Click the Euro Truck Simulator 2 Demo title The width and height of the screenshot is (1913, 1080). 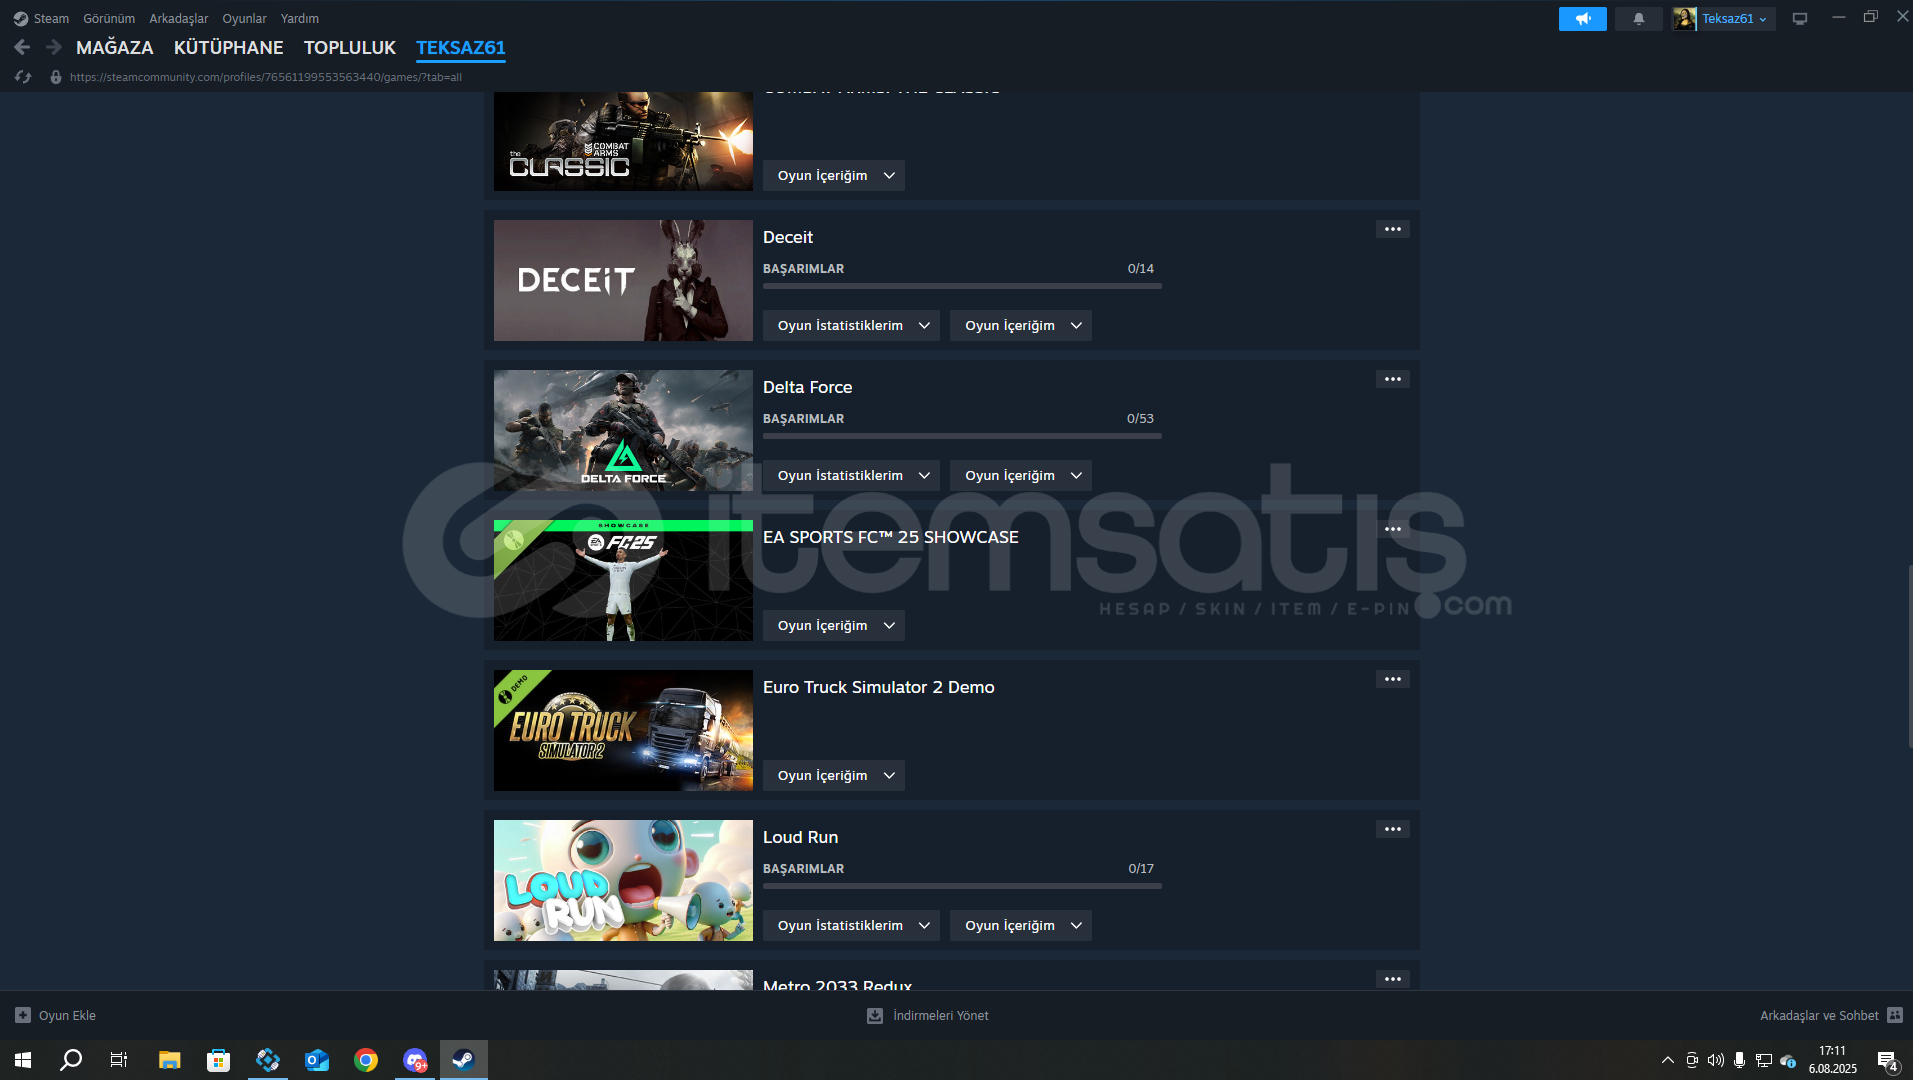pos(879,687)
